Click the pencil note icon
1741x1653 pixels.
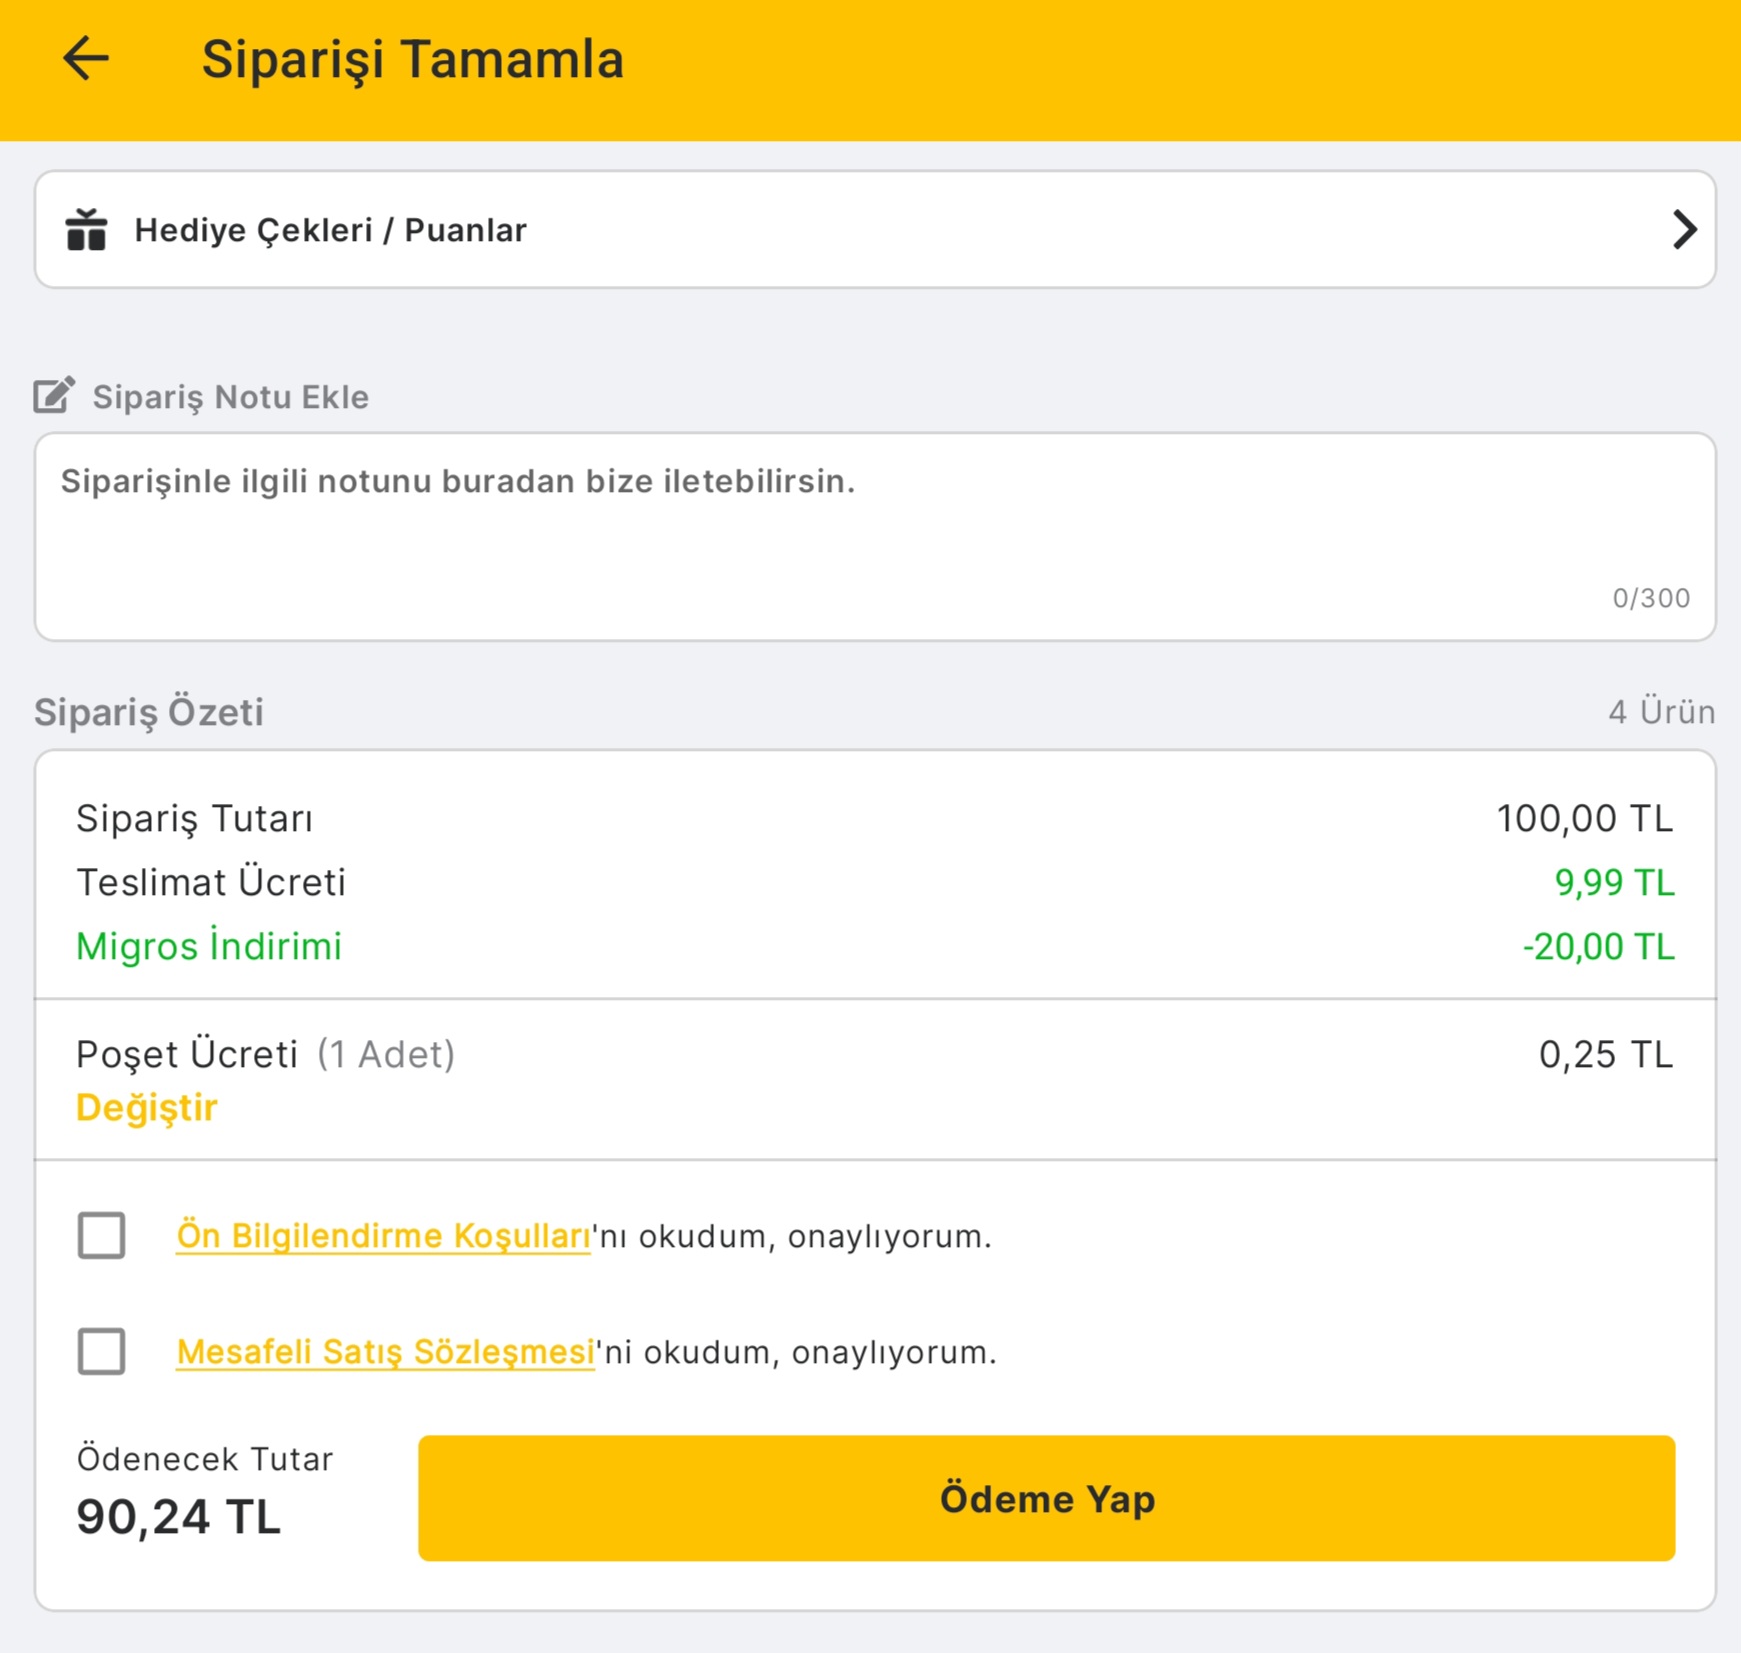coord(54,396)
